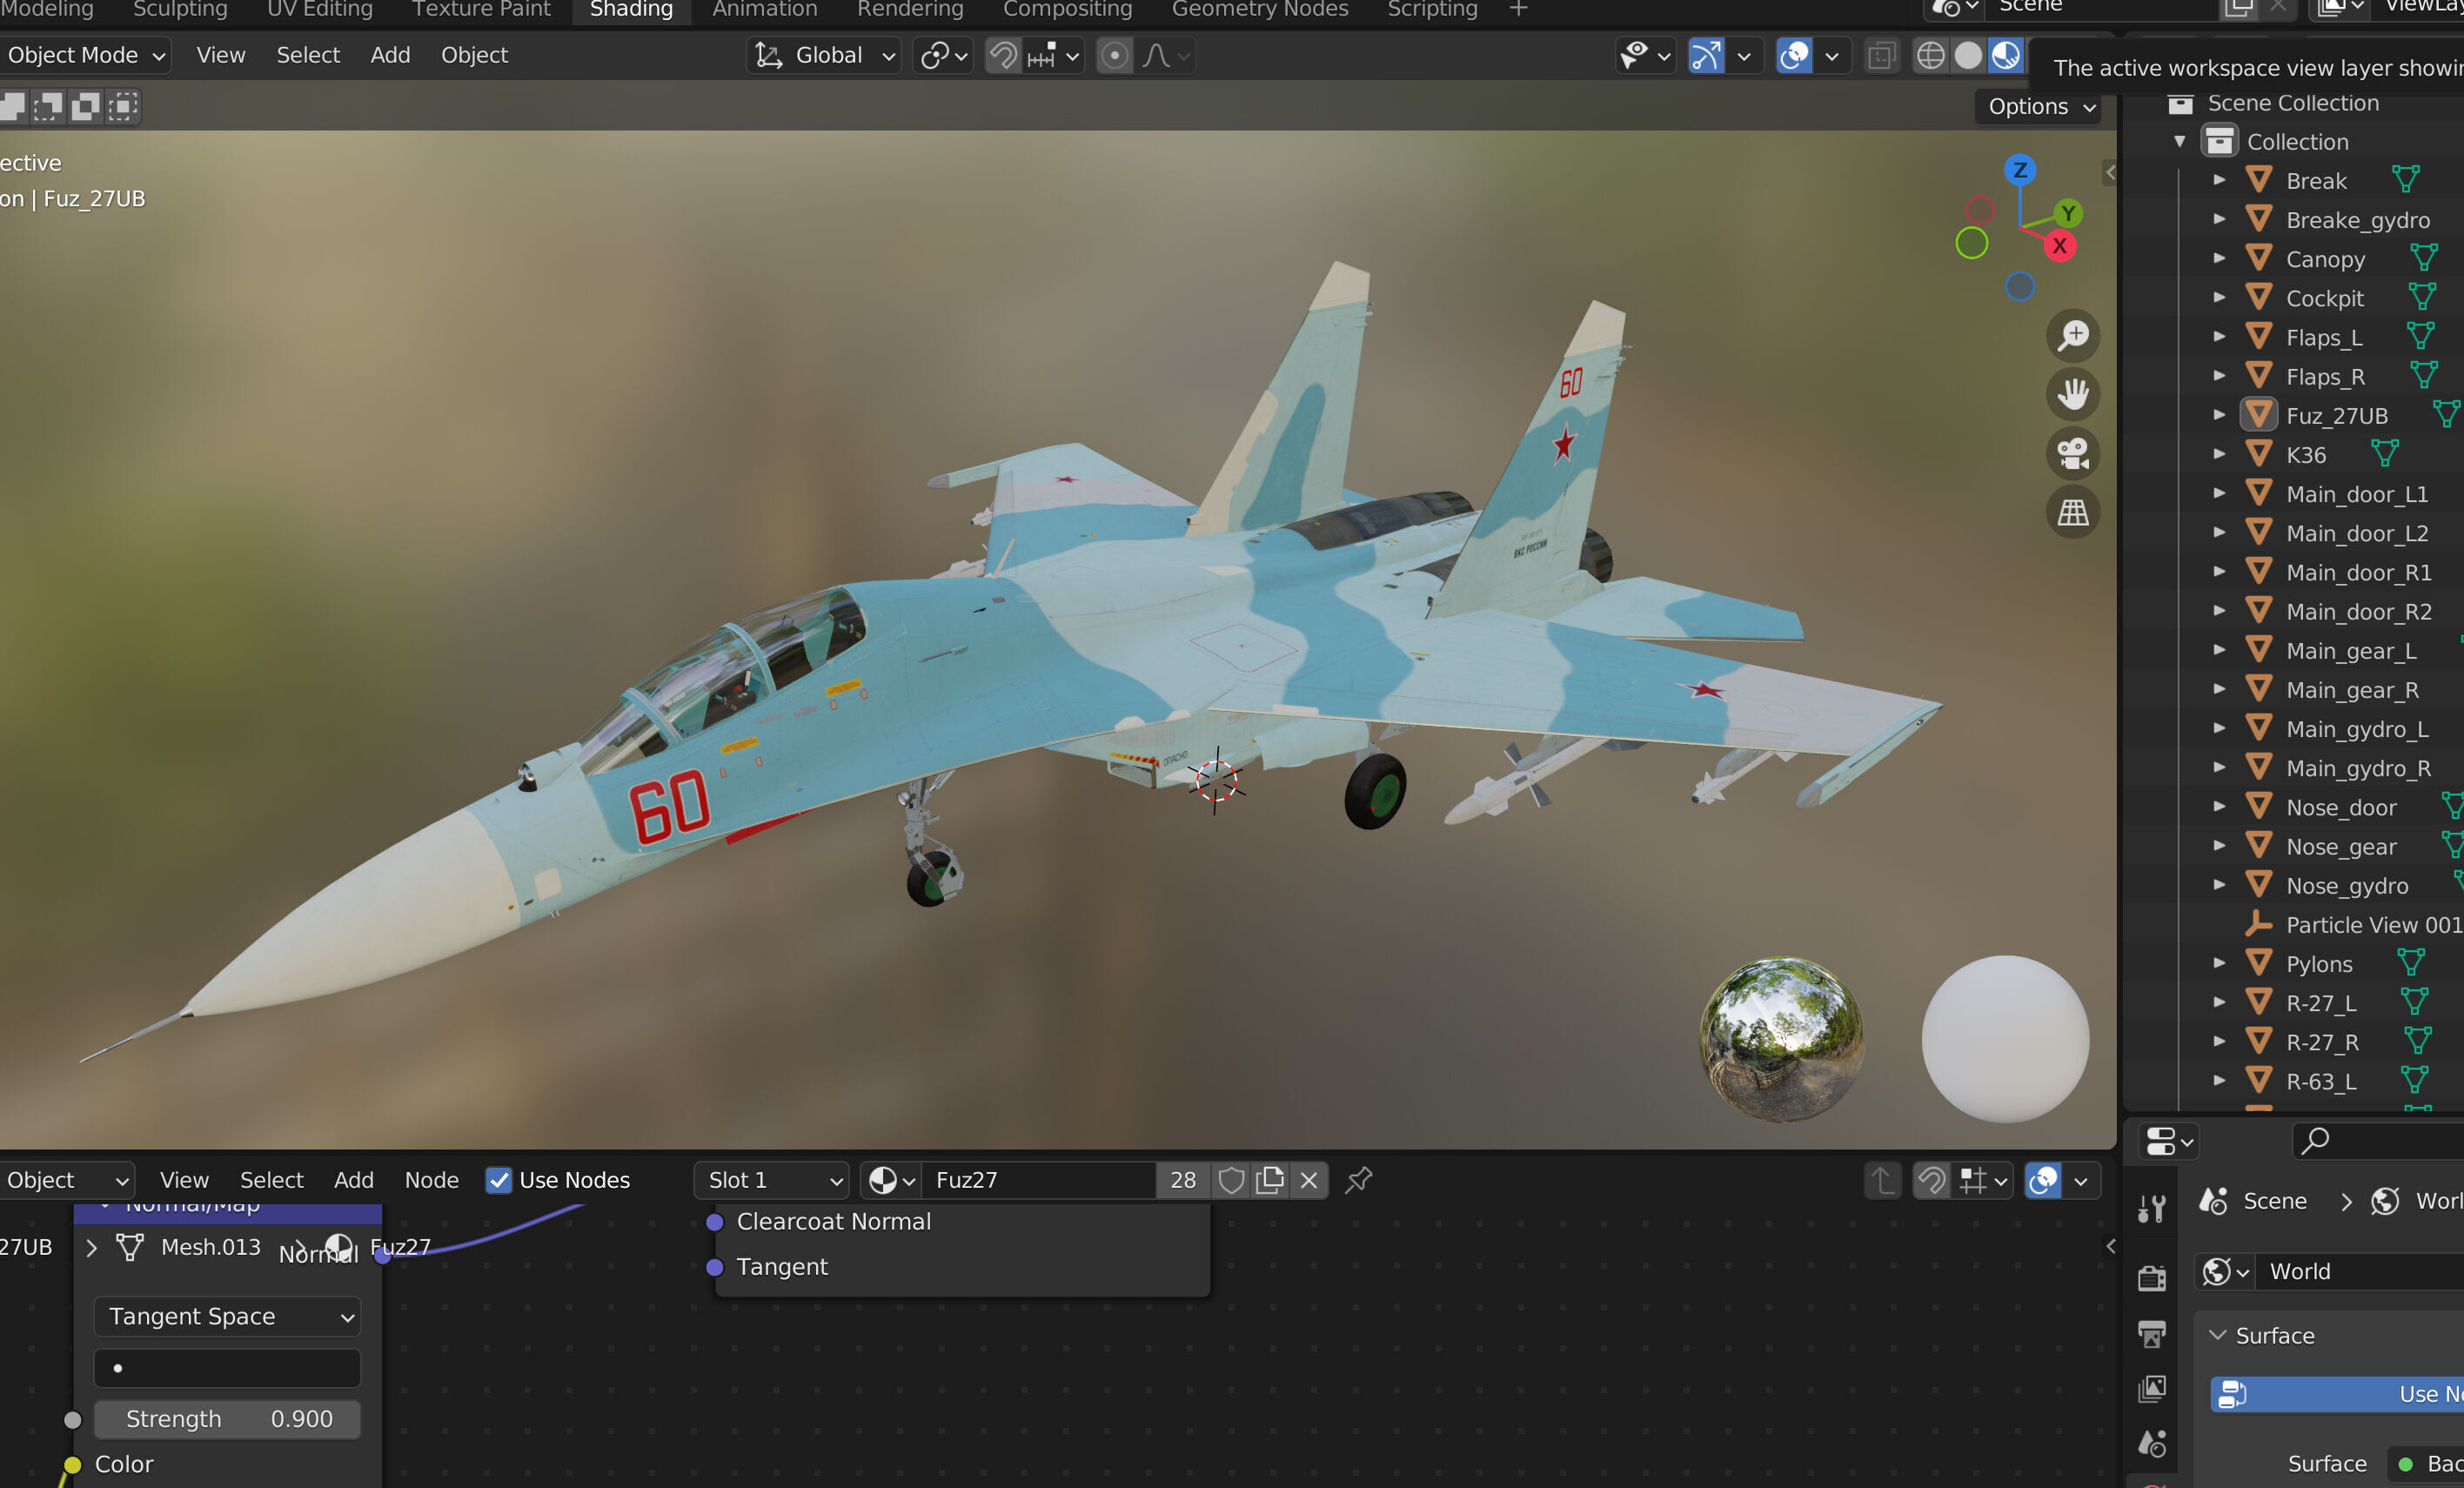This screenshot has height=1488, width=2464.
Task: Open the Object Mode dropdown
Action: (x=85, y=55)
